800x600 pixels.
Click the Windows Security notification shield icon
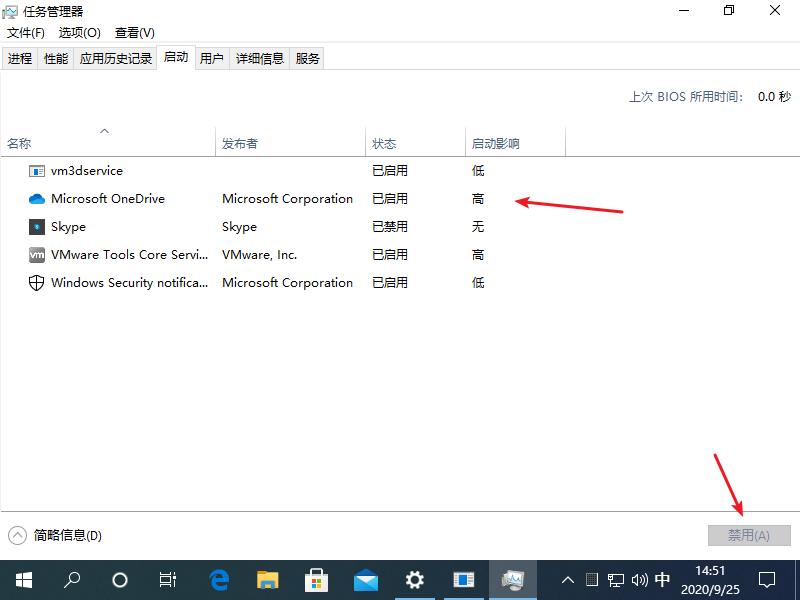coord(37,282)
